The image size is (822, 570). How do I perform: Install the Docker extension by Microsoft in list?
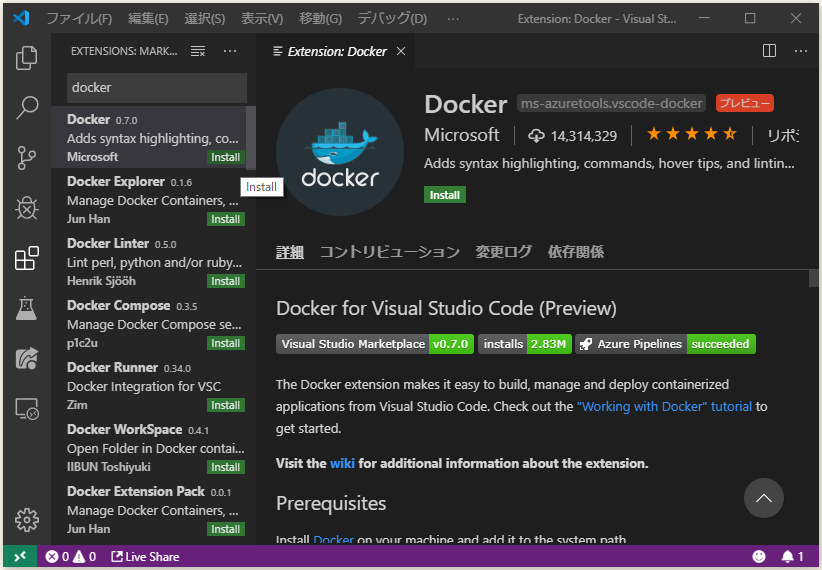click(x=225, y=157)
